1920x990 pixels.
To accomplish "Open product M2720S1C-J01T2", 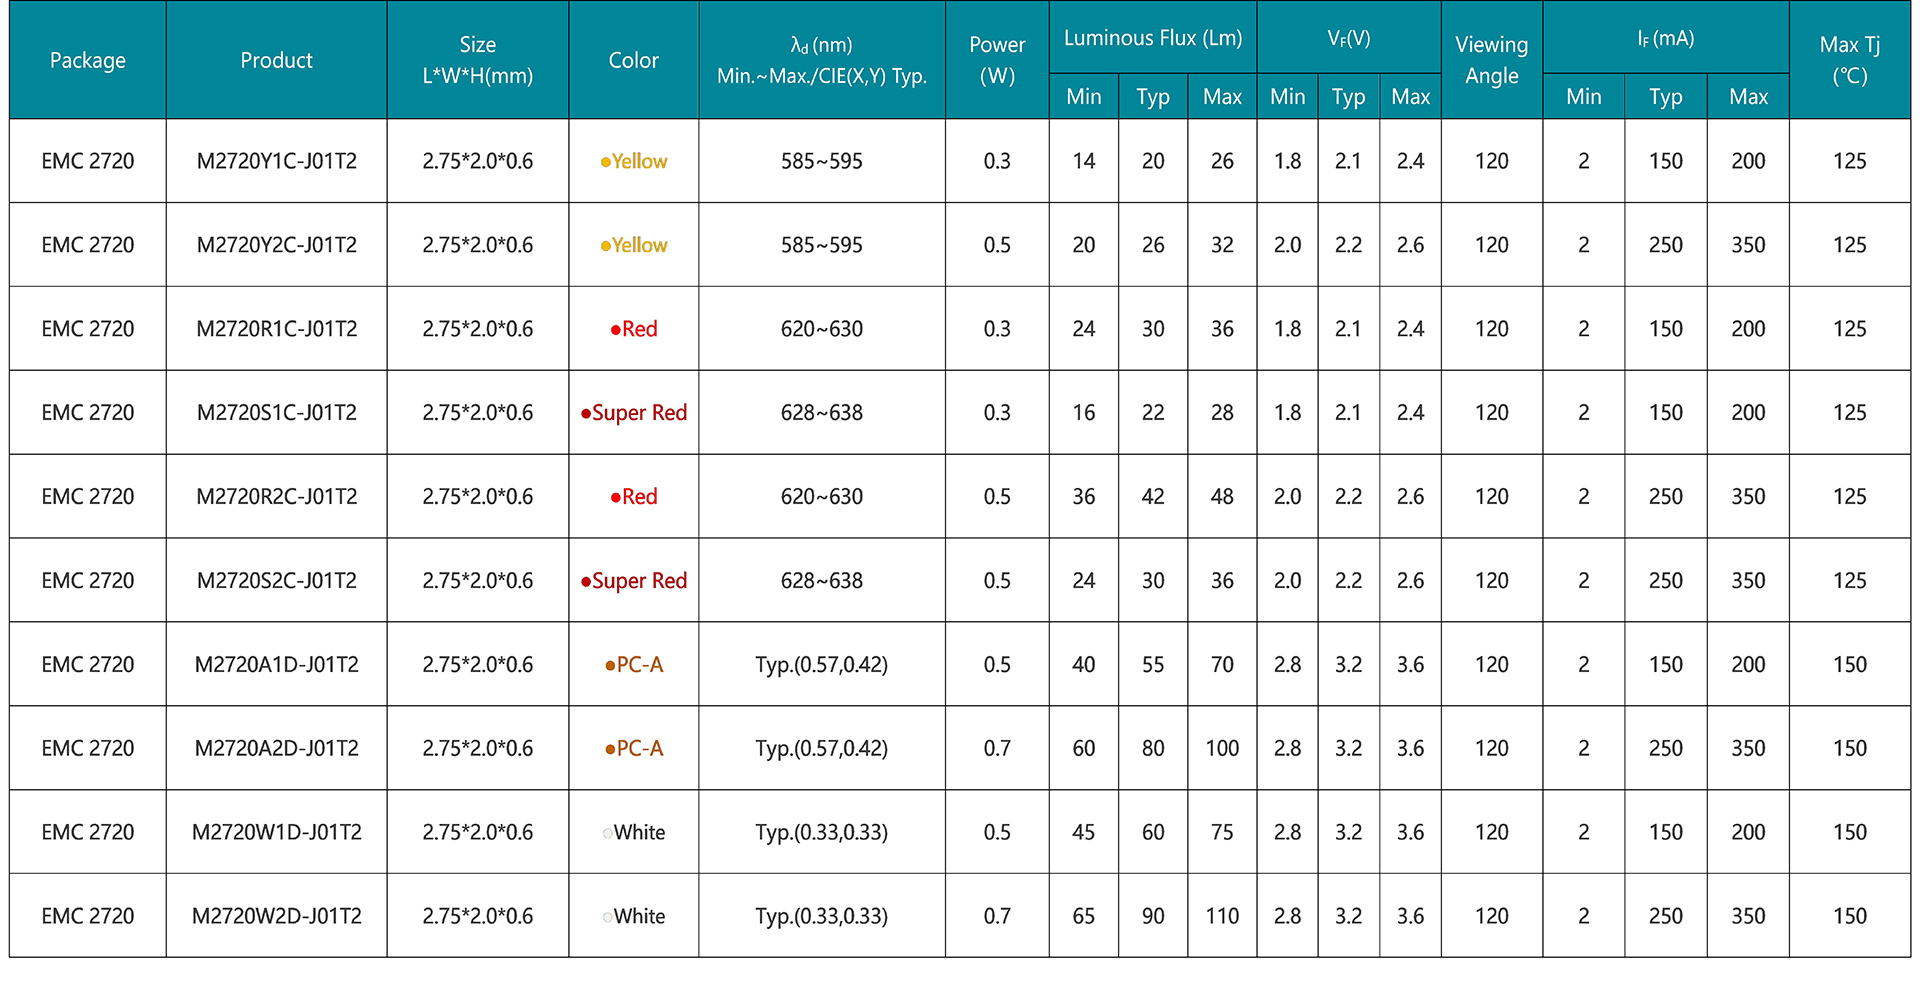I will pyautogui.click(x=276, y=413).
